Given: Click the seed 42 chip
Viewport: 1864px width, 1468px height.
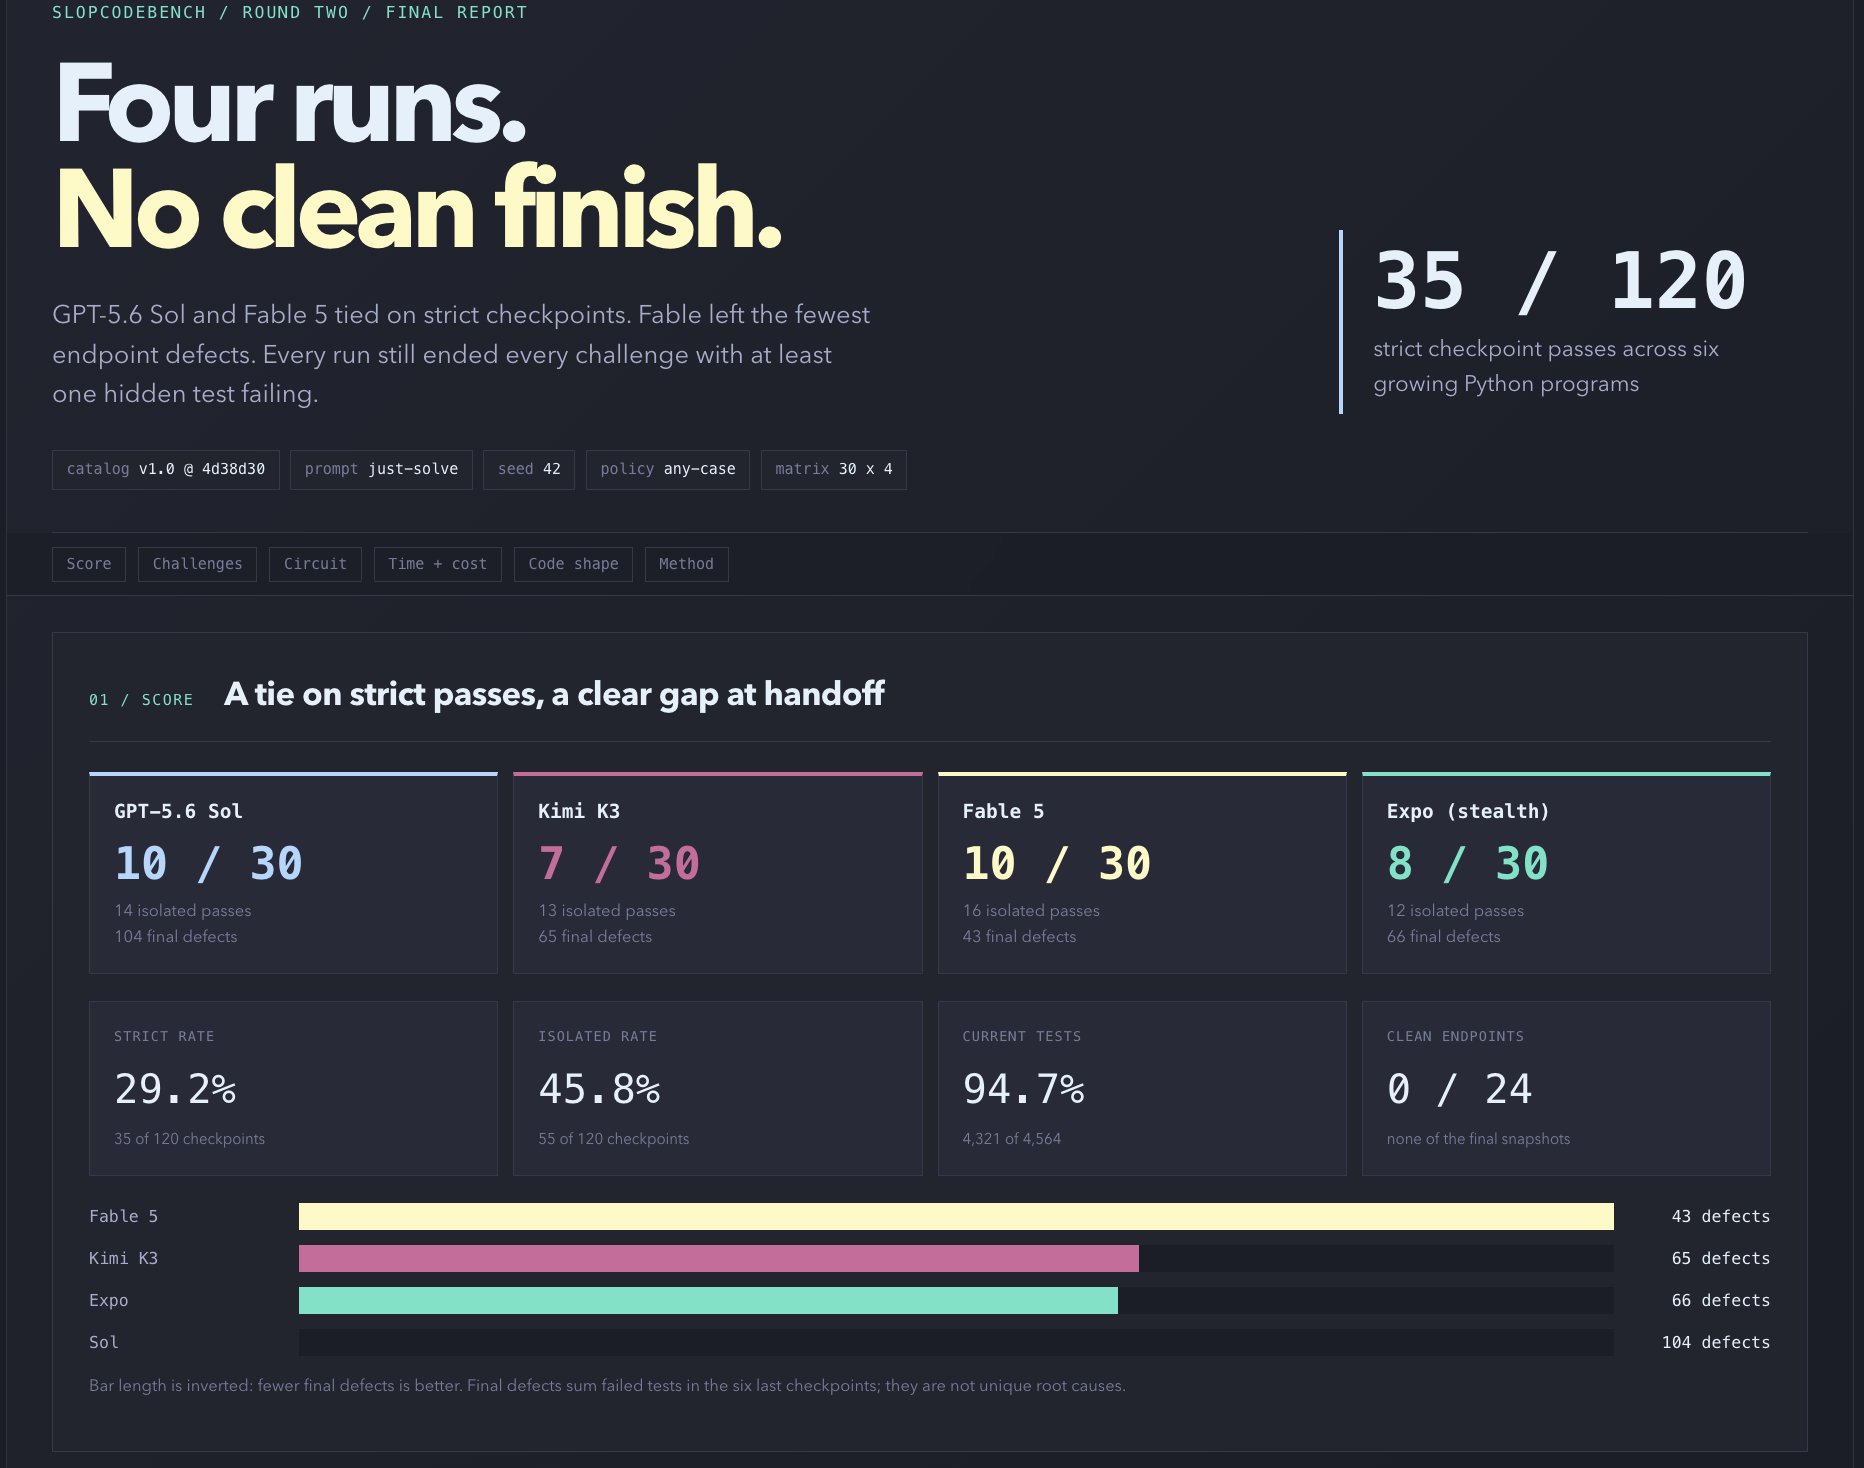Looking at the screenshot, I should (529, 469).
